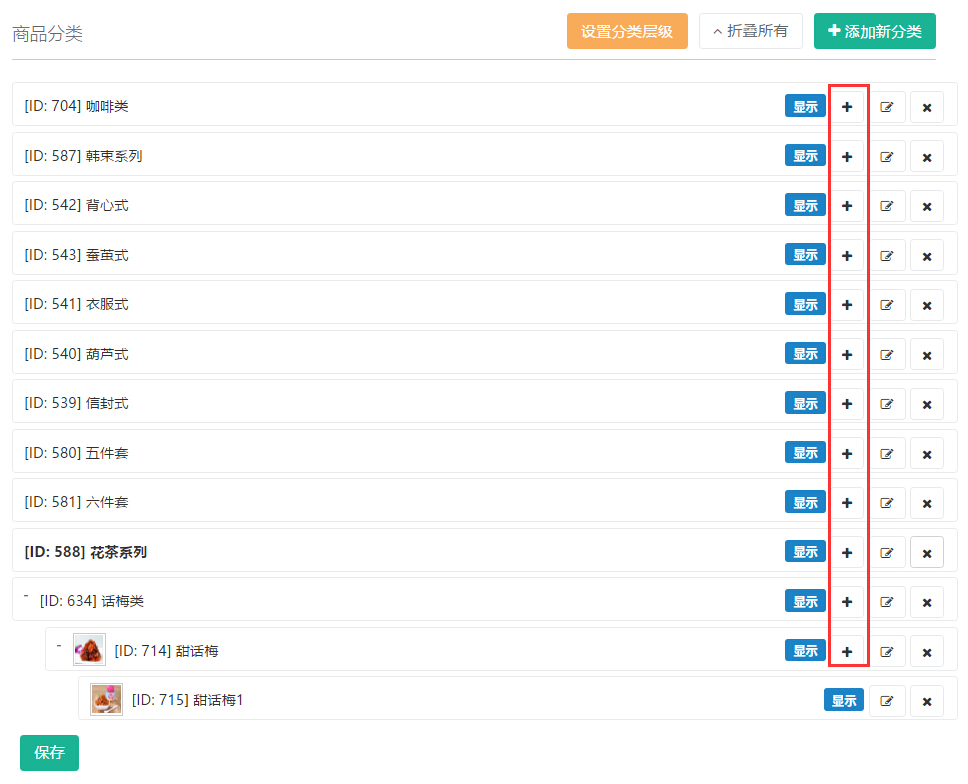The image size is (968, 784).
Task: Collapse the 话梅类 category tree
Action: coord(27,598)
